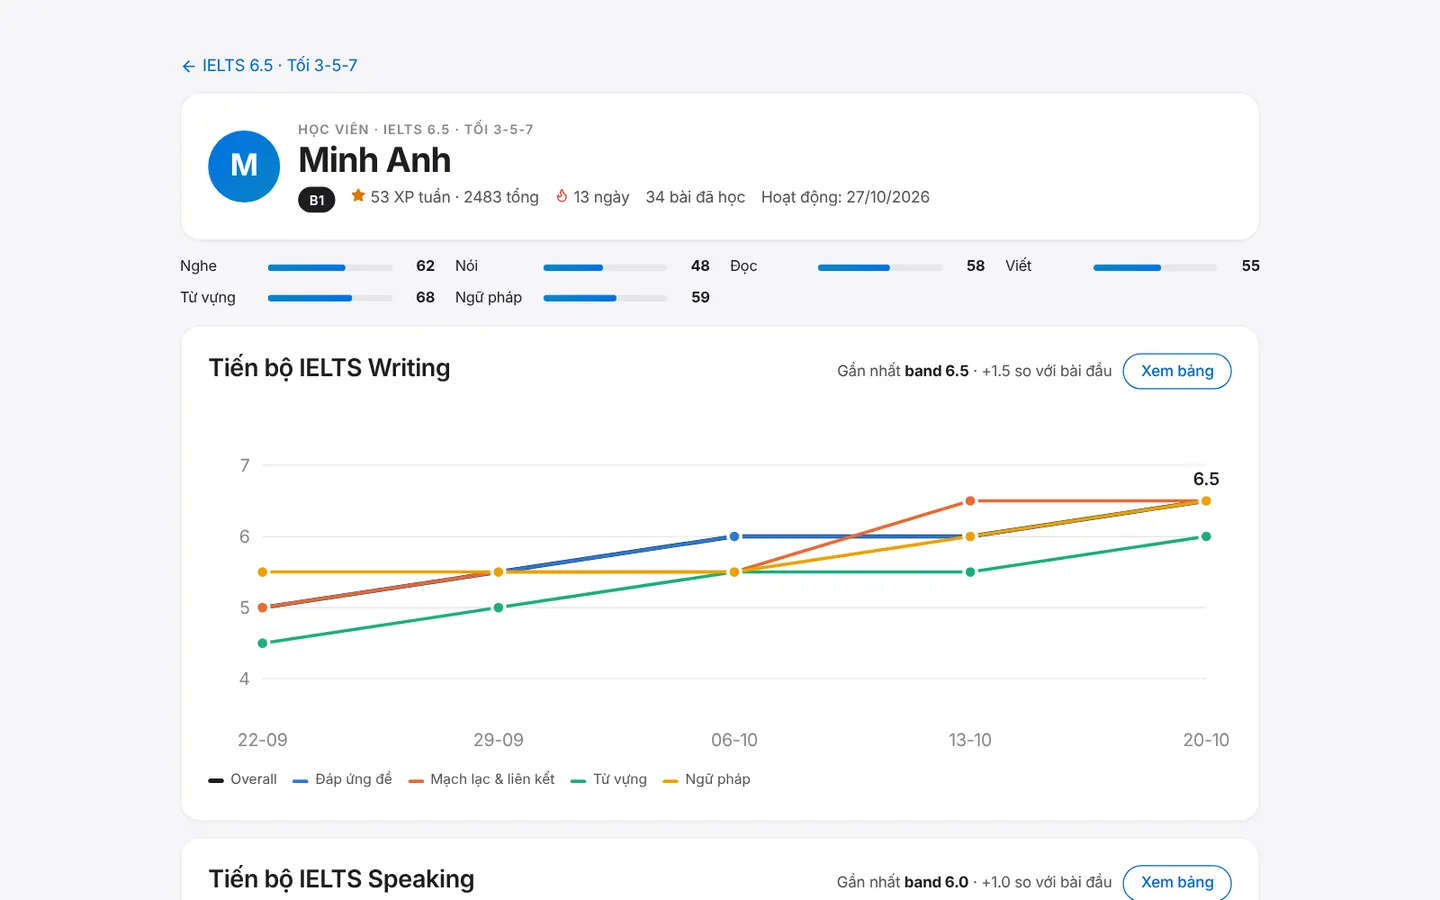
Task: Select the green data point on 20-10
Action: 1206,537
